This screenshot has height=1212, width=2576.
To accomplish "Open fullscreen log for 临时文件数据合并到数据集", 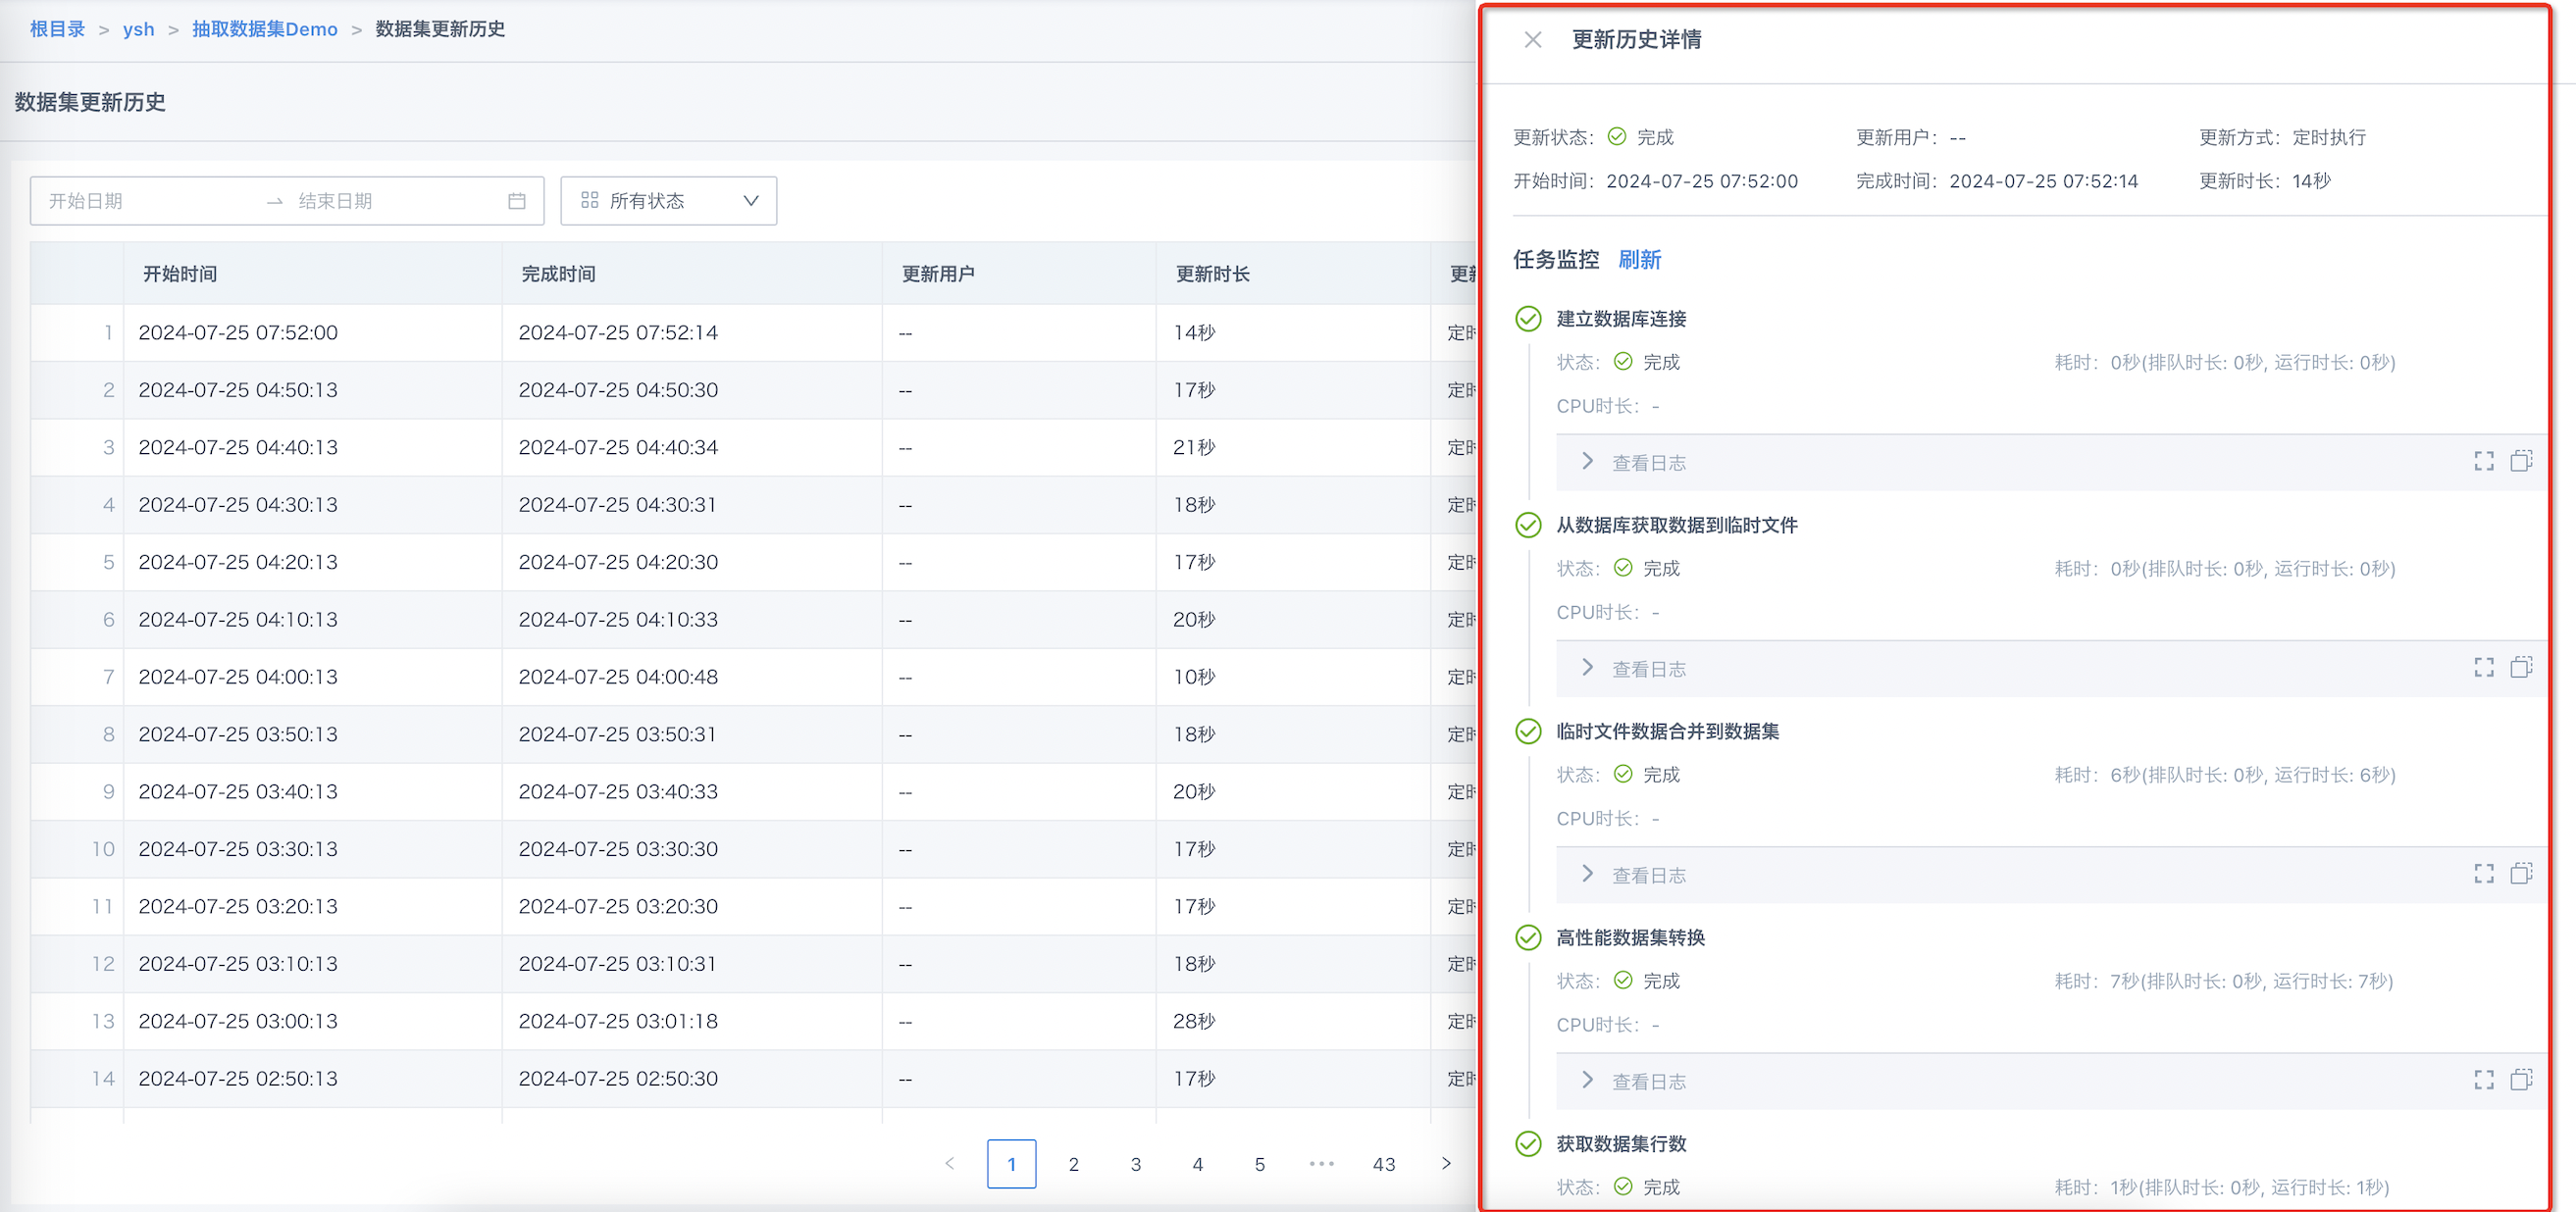I will (2484, 873).
